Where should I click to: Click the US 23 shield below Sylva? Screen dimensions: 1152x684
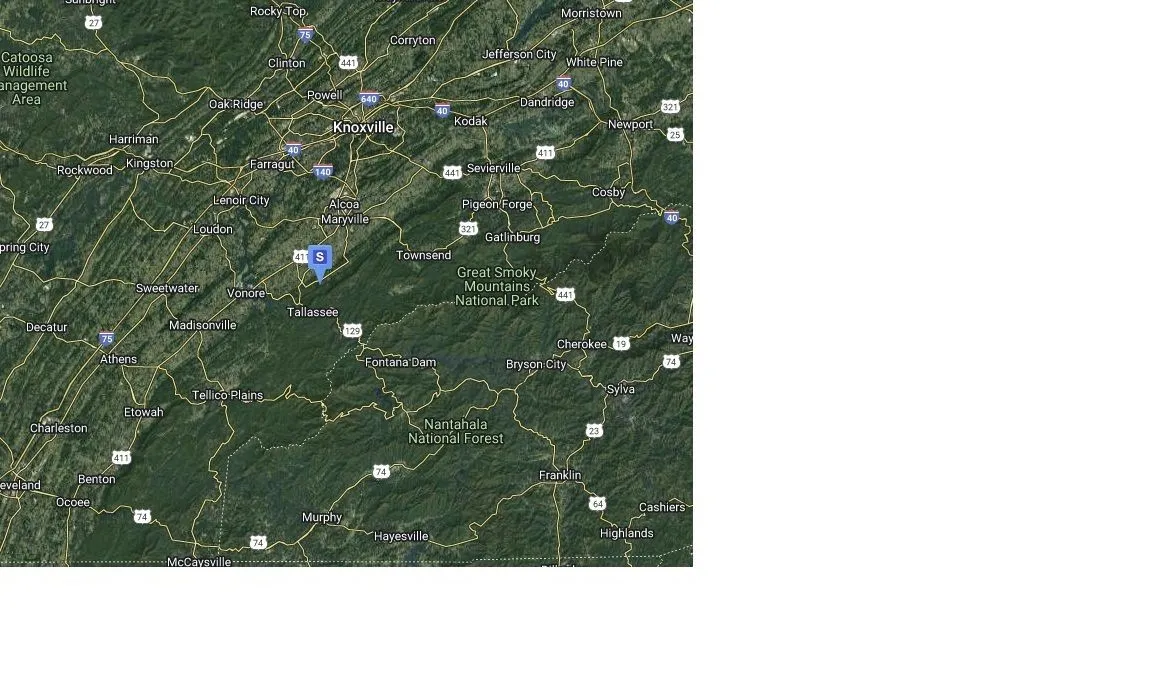pyautogui.click(x=594, y=431)
